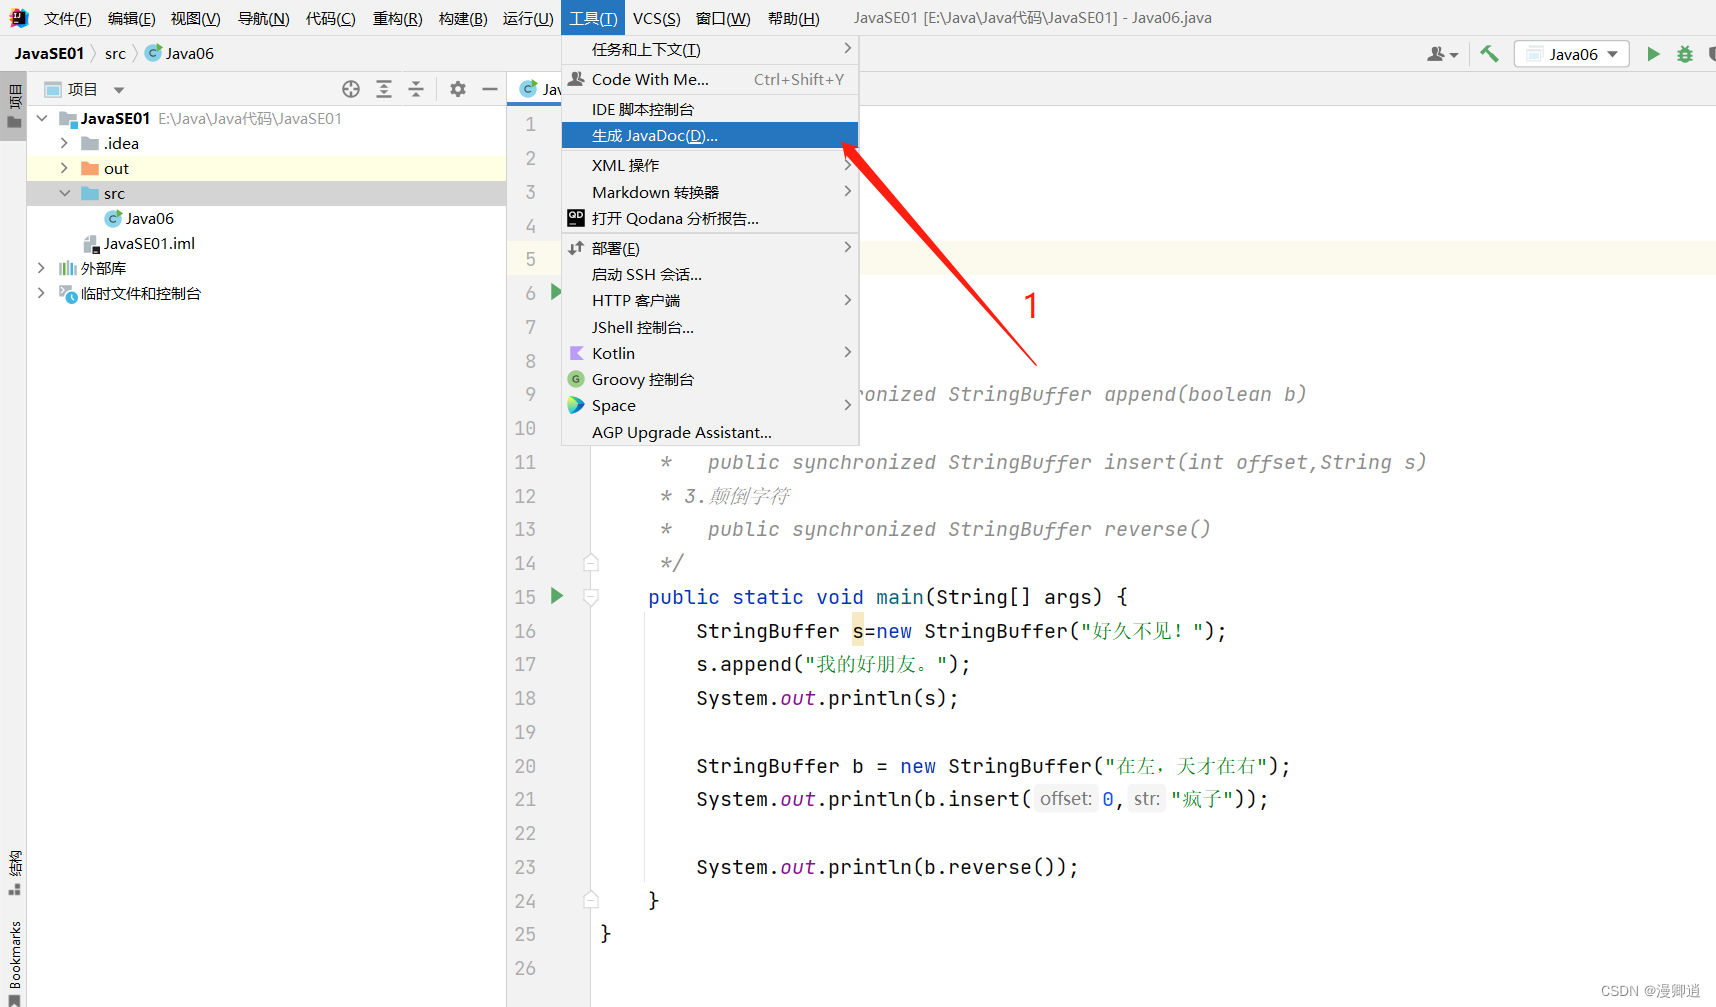This screenshot has height=1007, width=1716.
Task: Open the HTTP 客户端 submenu
Action: click(x=710, y=300)
